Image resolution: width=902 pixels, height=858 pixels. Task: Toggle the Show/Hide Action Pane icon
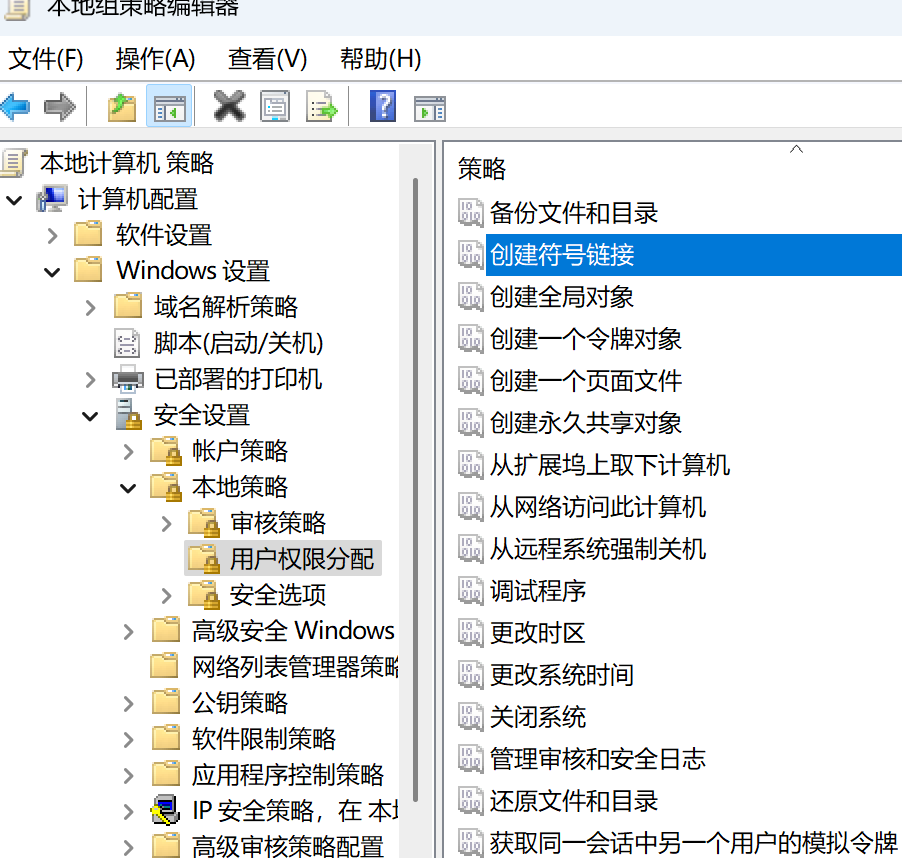point(429,106)
